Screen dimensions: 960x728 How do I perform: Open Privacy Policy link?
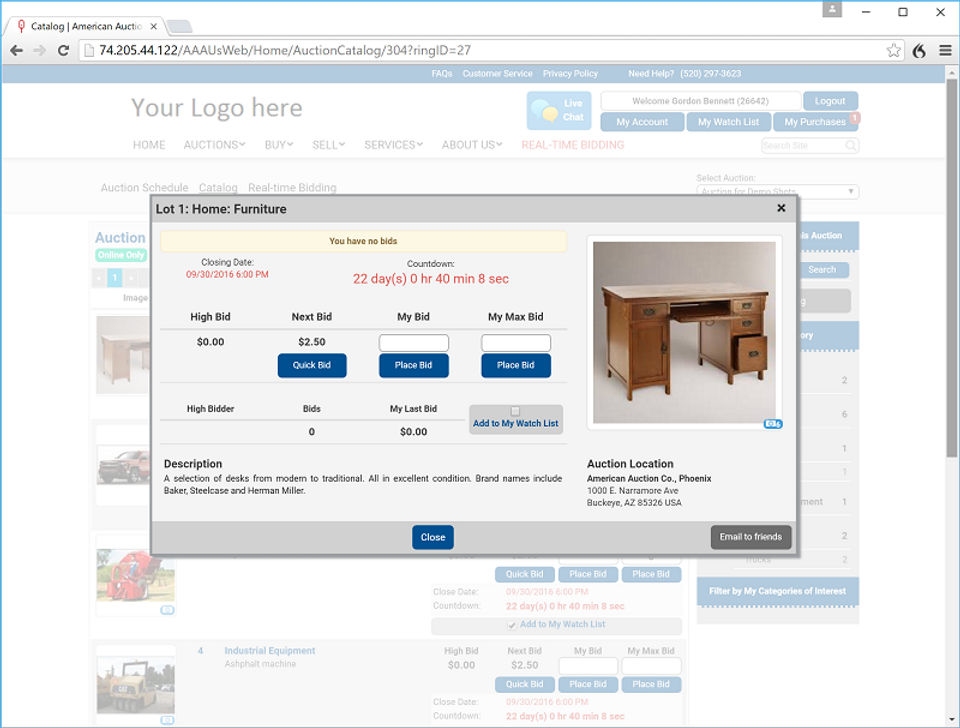[570, 73]
